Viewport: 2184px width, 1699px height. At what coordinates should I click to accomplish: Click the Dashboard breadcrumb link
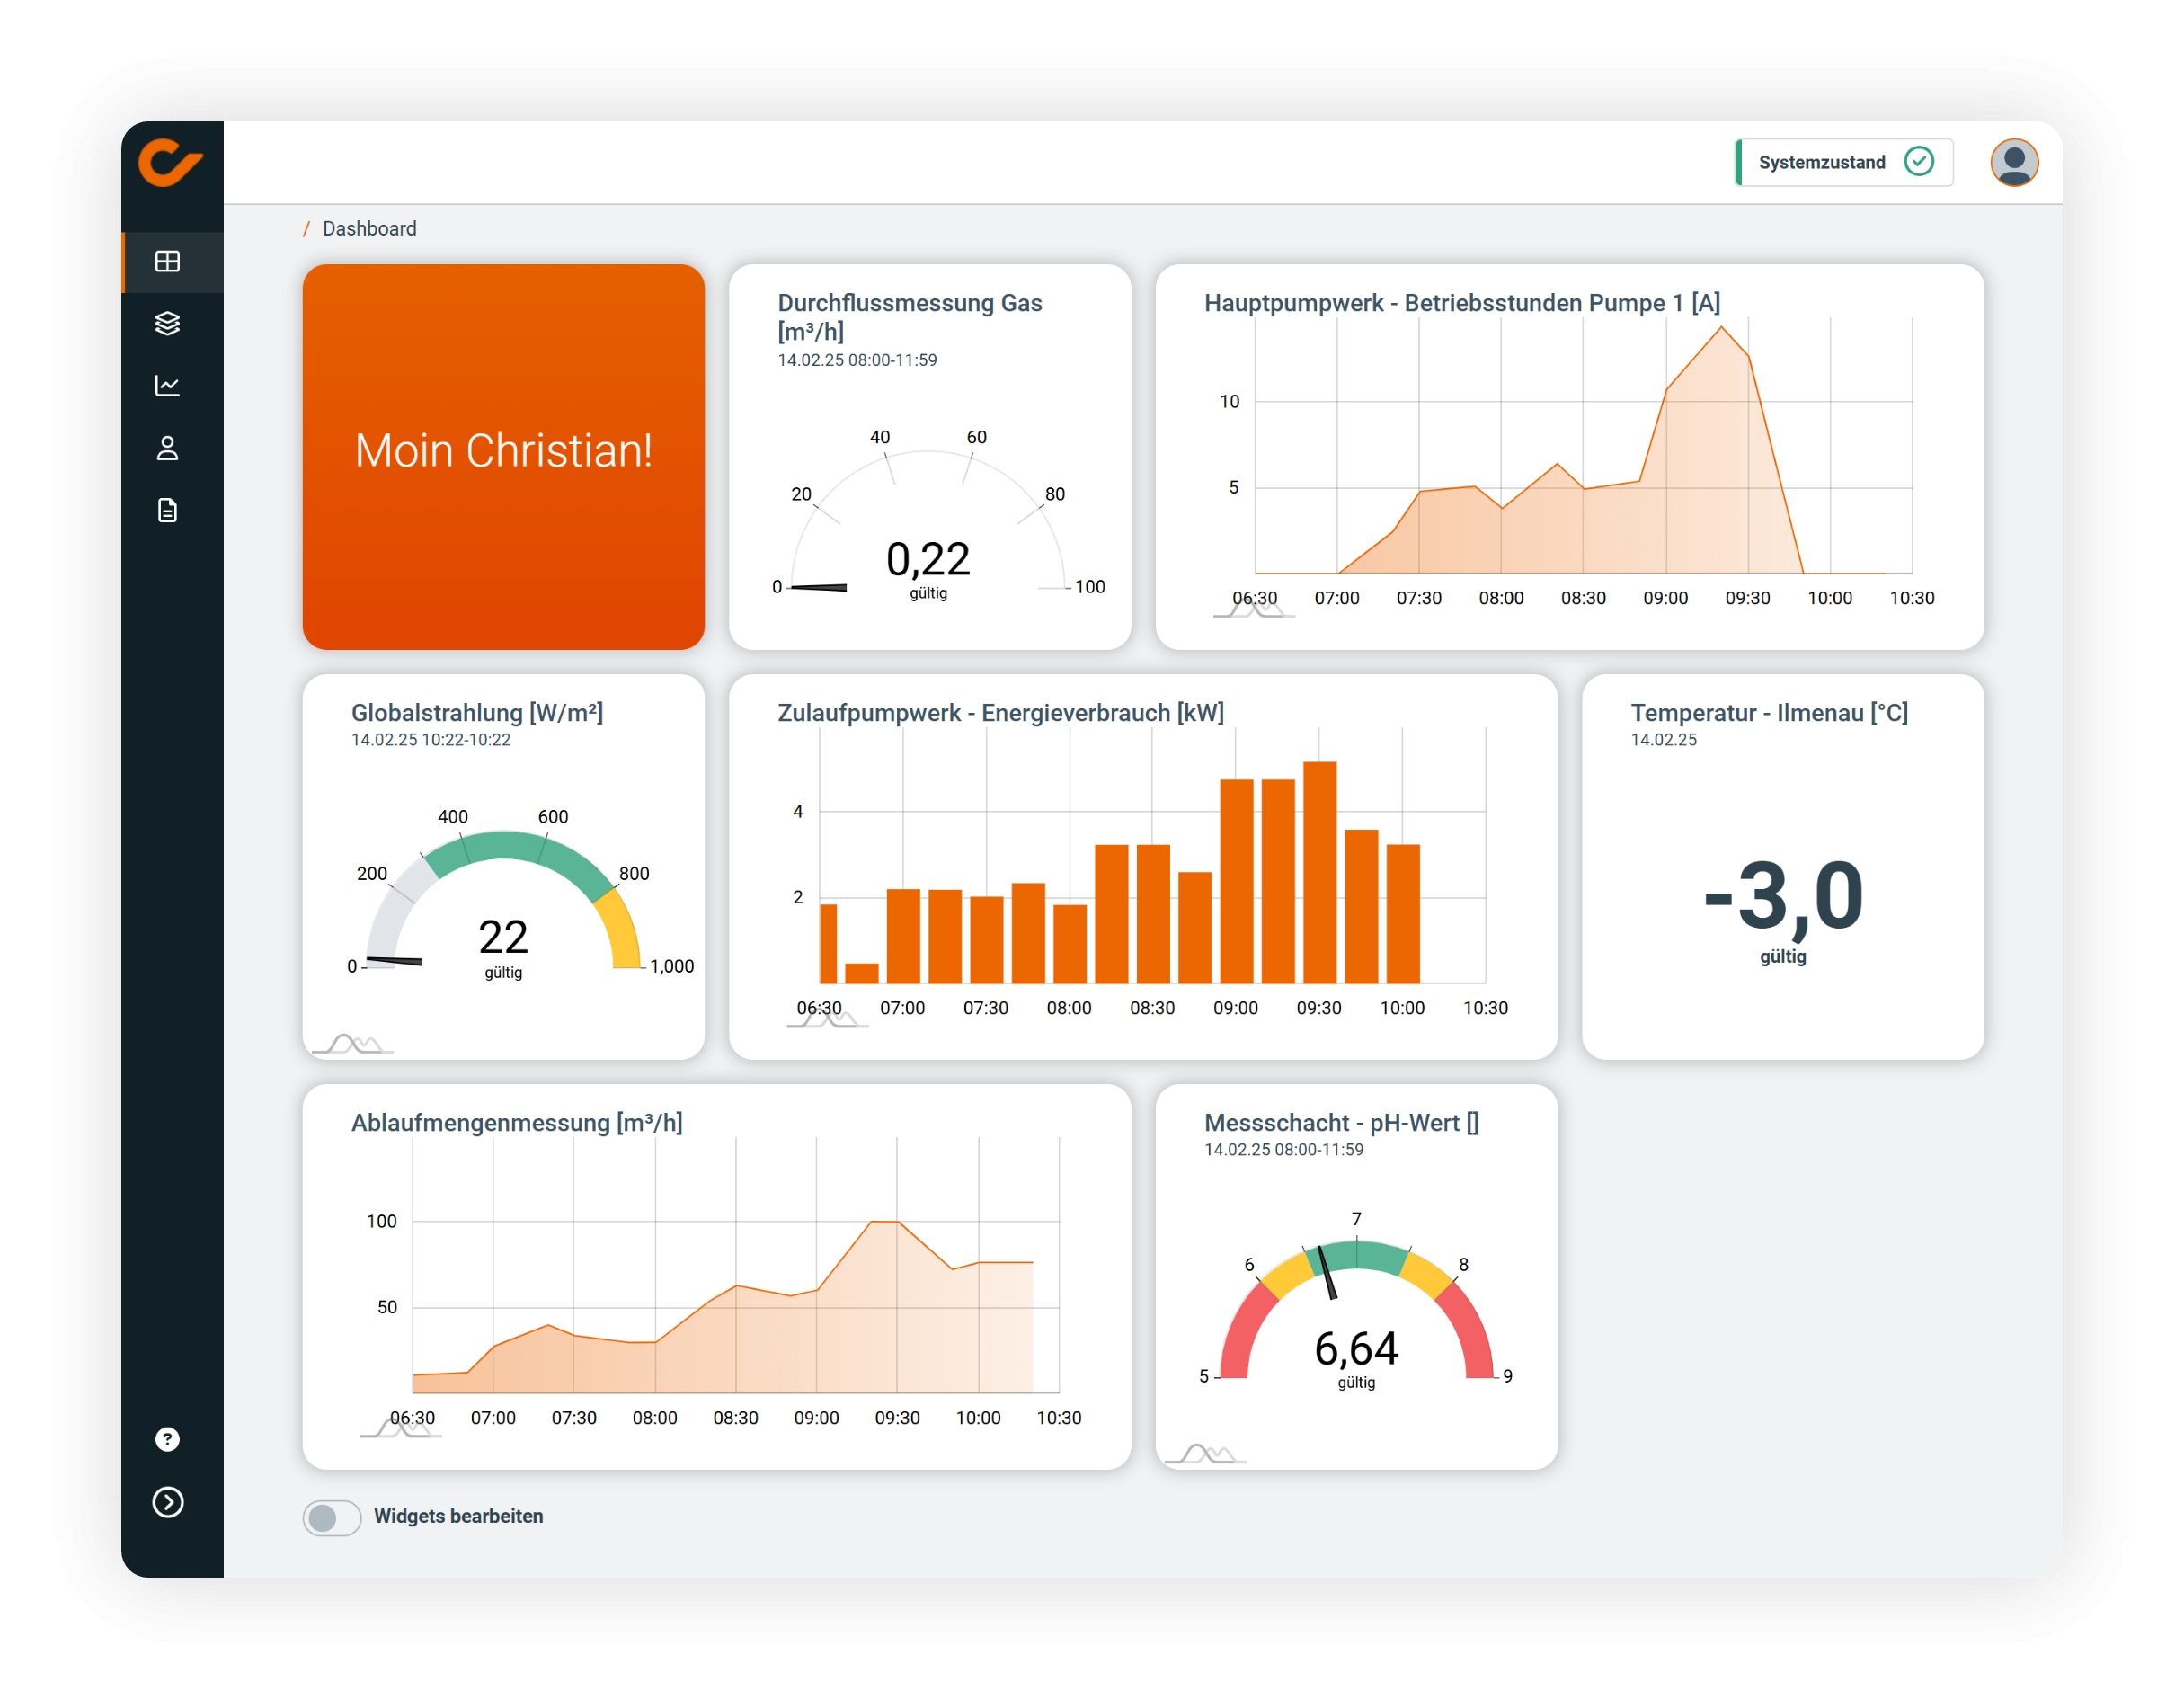coord(369,229)
